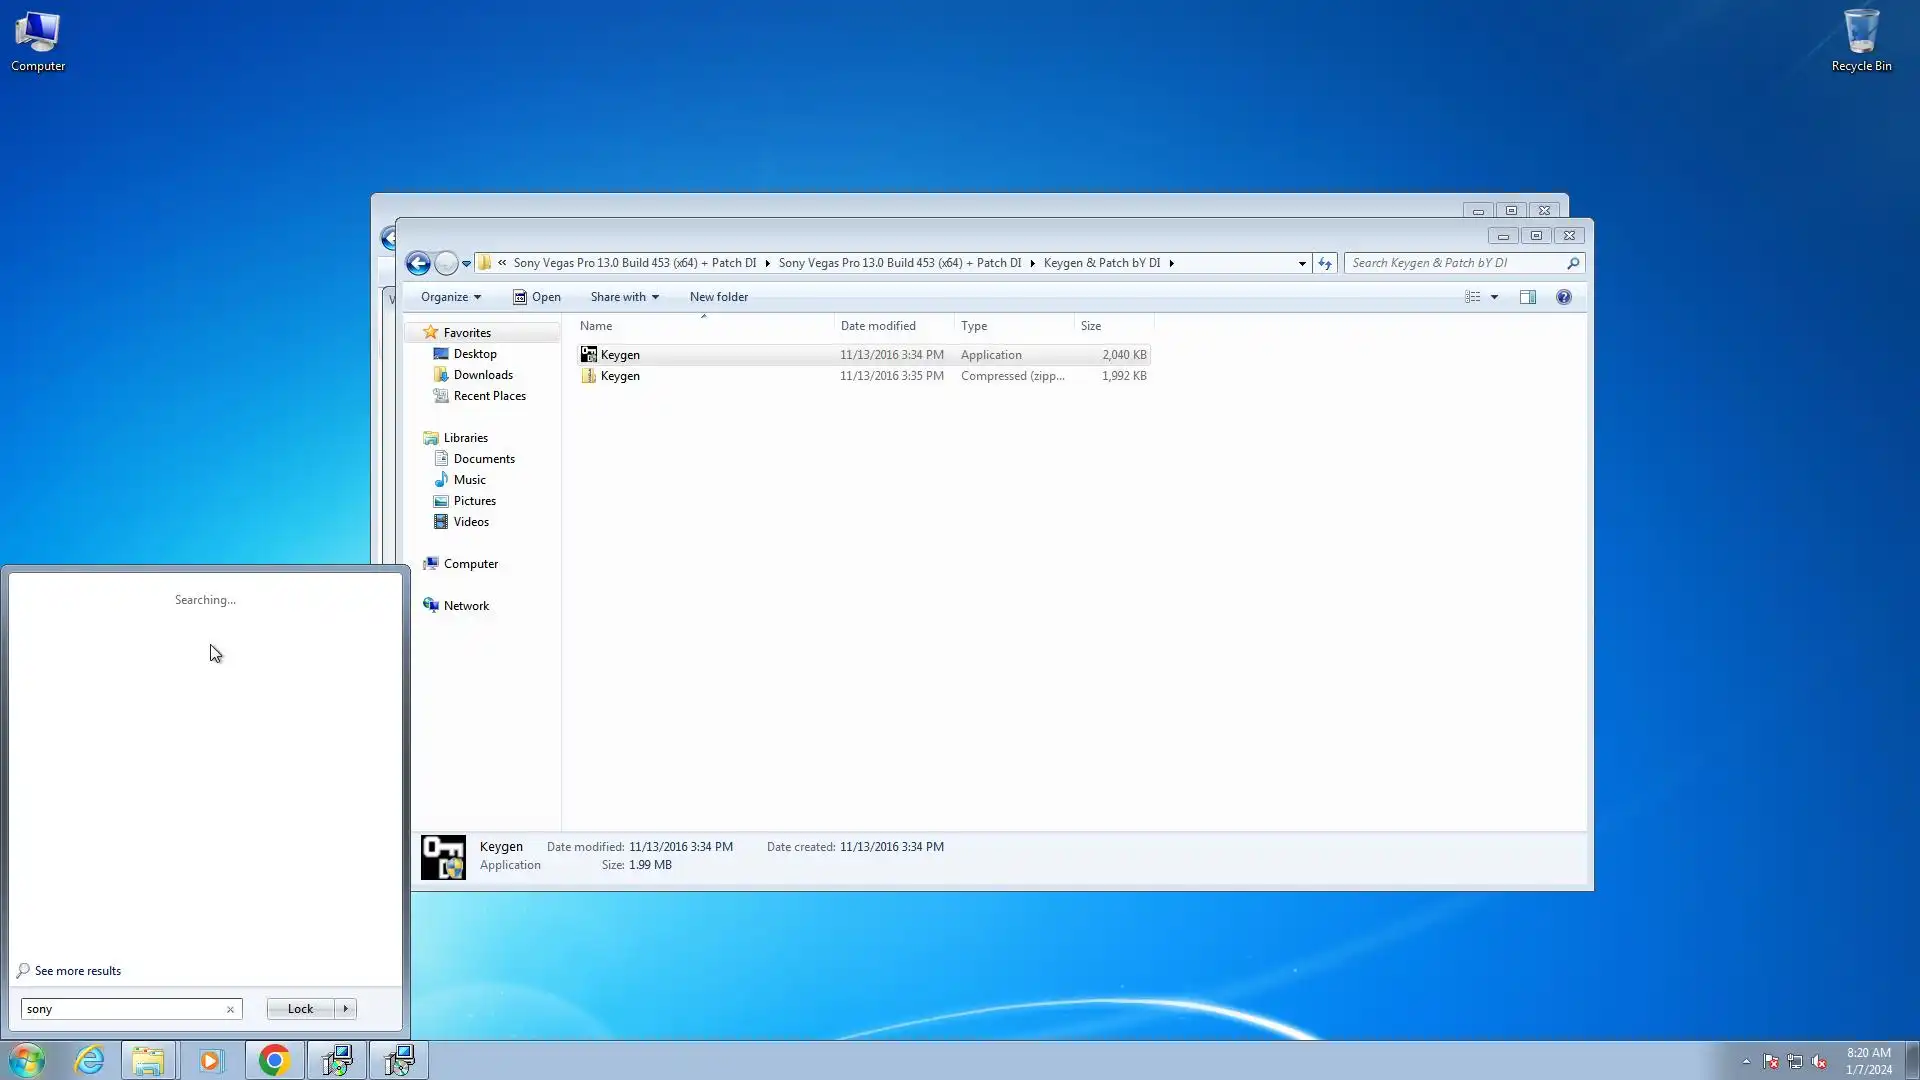Click See more results link
The height and width of the screenshot is (1080, 1920).
click(x=77, y=971)
